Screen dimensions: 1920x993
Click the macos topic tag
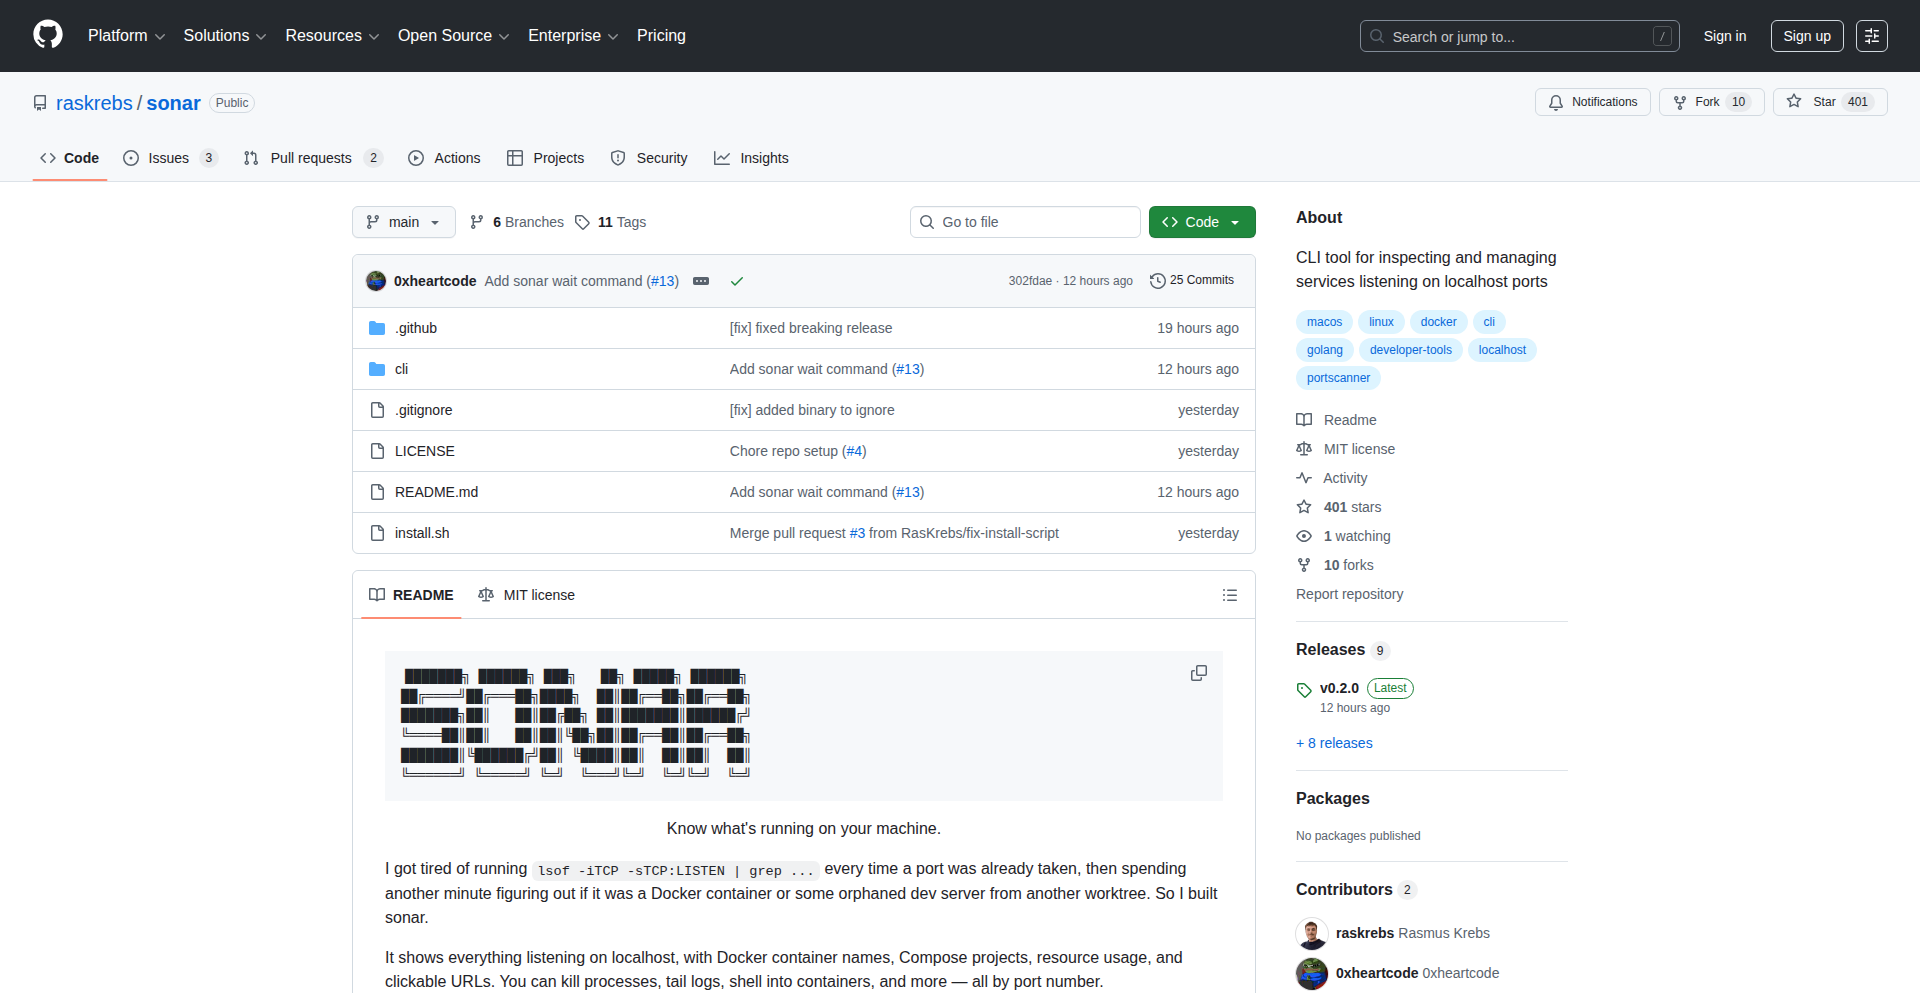(1324, 322)
